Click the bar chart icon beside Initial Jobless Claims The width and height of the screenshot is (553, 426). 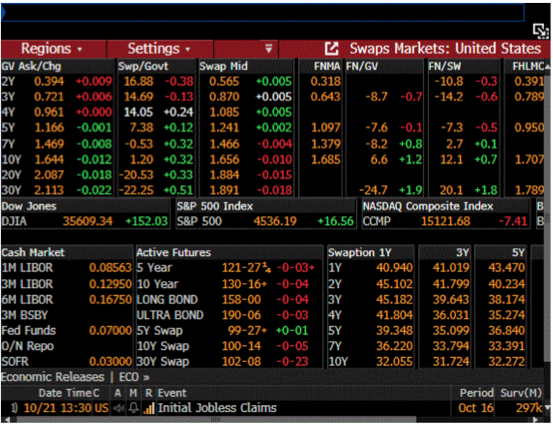coord(149,408)
